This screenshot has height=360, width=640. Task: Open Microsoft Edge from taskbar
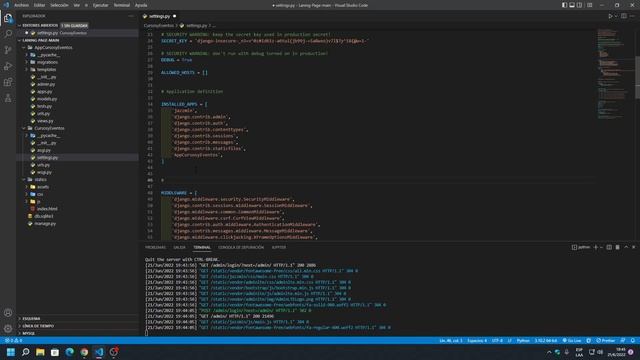pyautogui.click(x=69, y=352)
